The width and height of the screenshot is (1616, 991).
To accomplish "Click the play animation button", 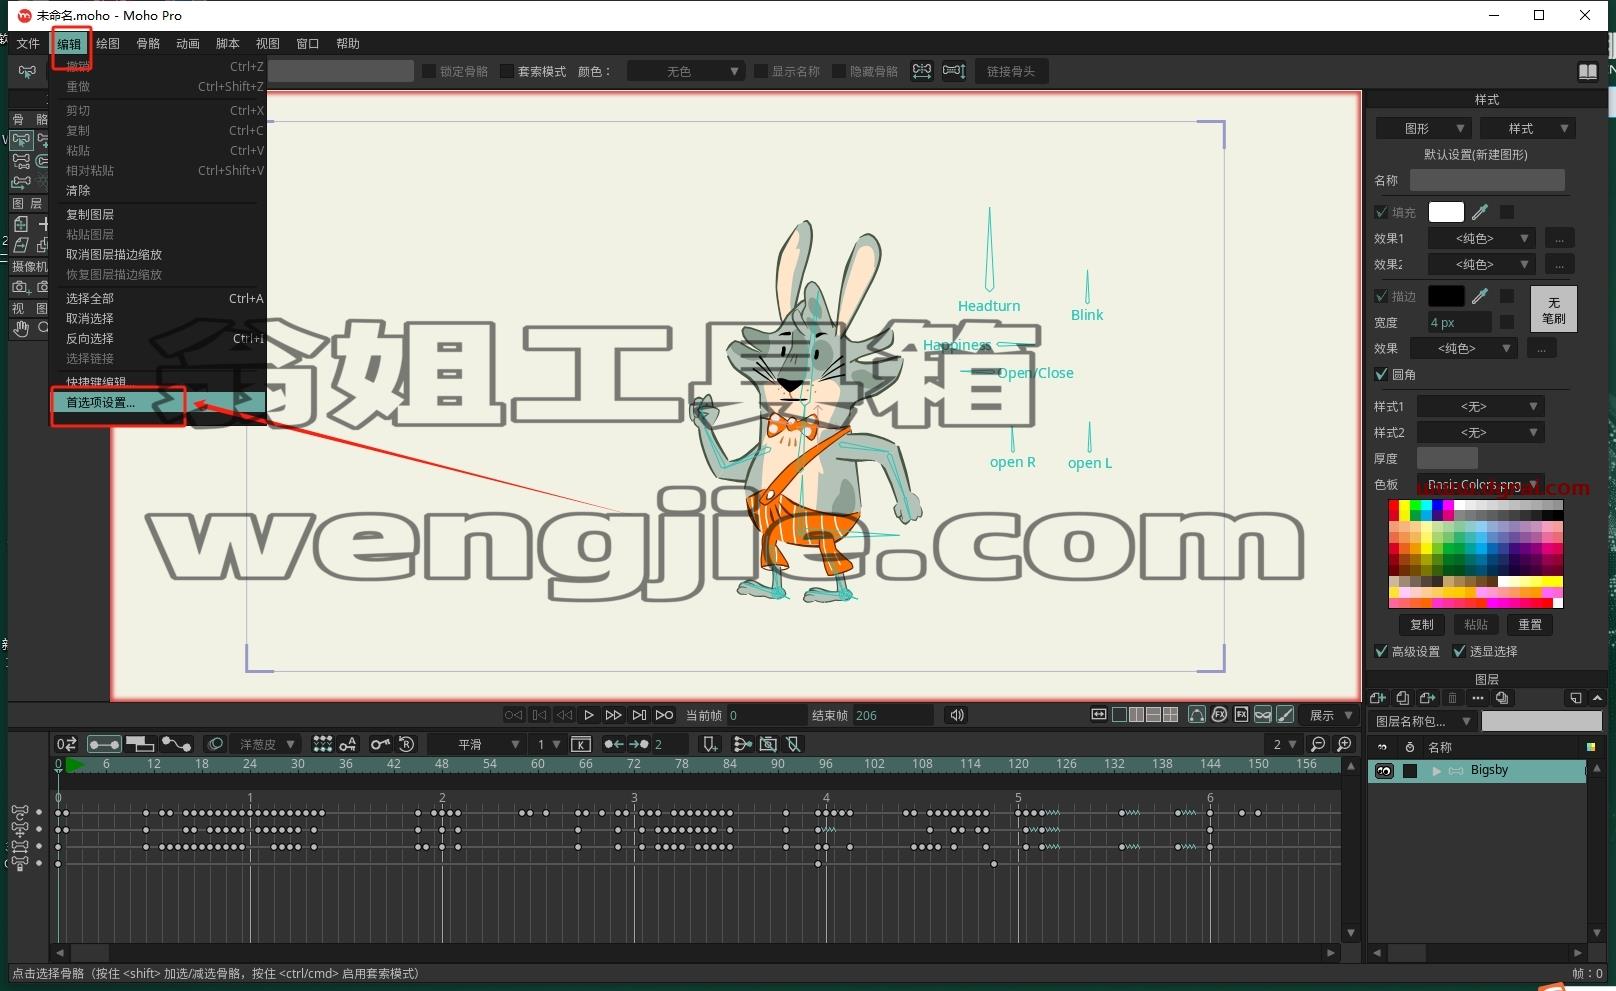I will (x=589, y=715).
